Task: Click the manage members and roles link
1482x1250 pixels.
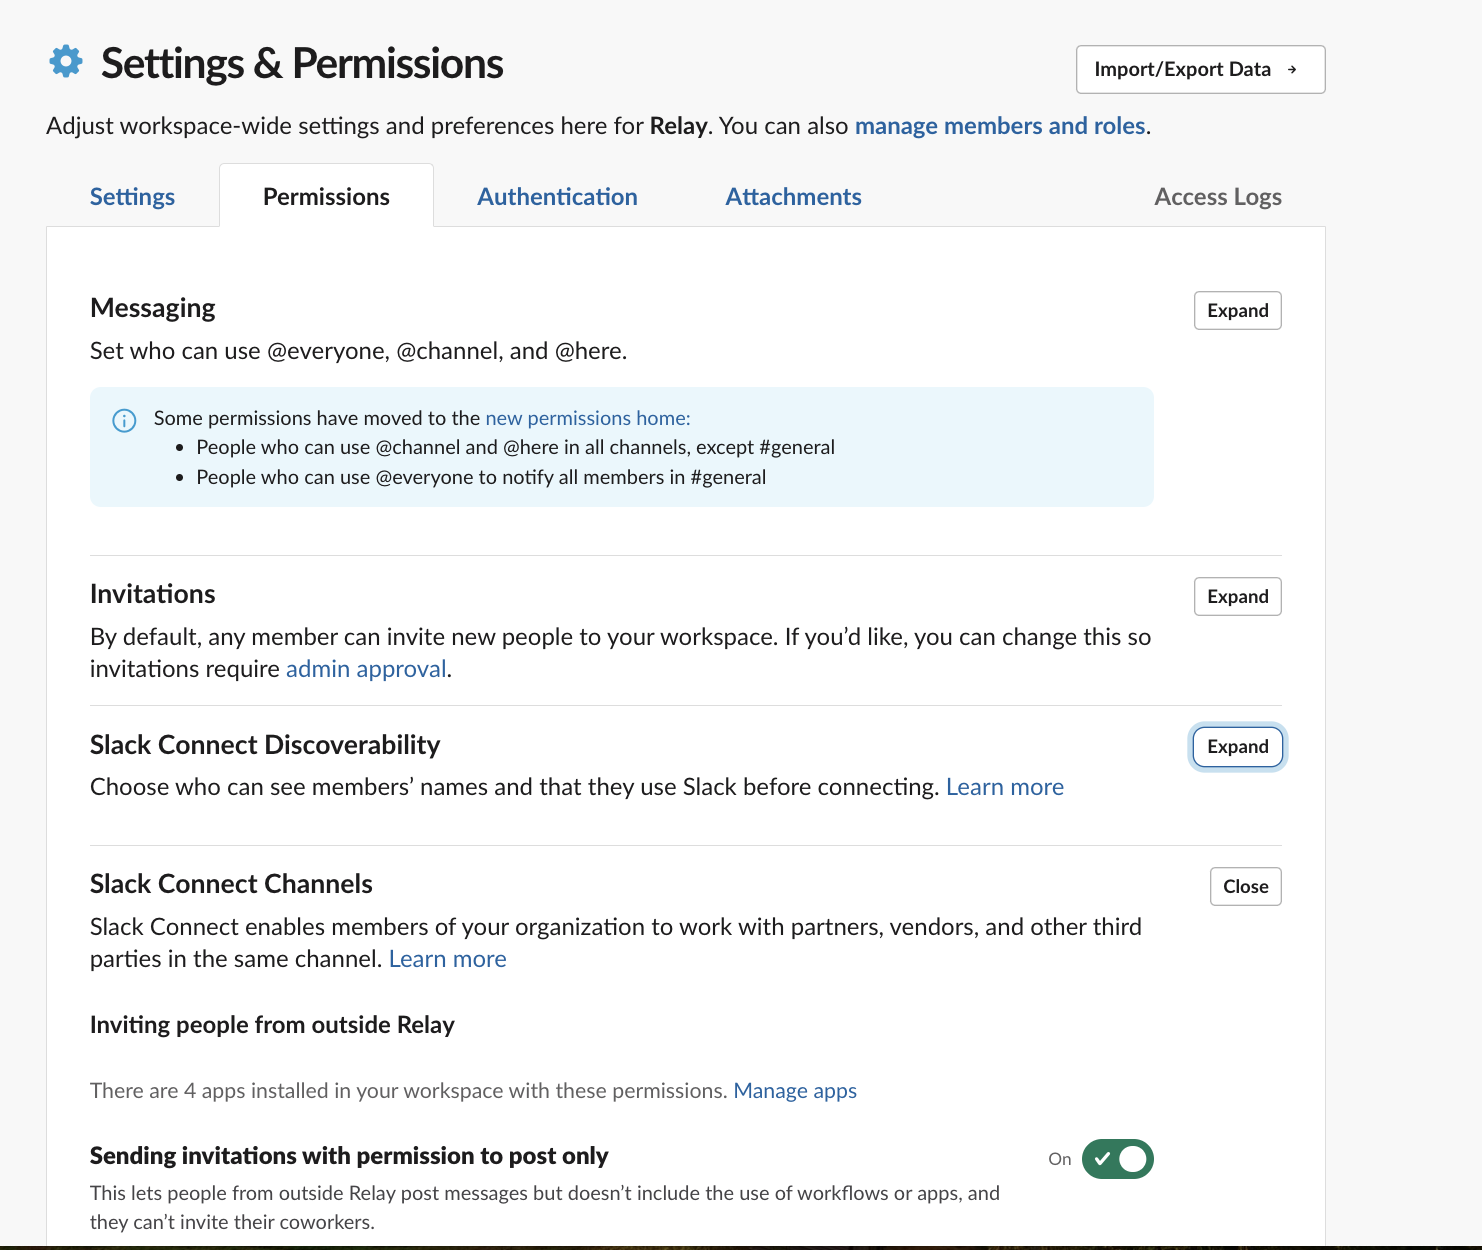Action: coord(999,126)
